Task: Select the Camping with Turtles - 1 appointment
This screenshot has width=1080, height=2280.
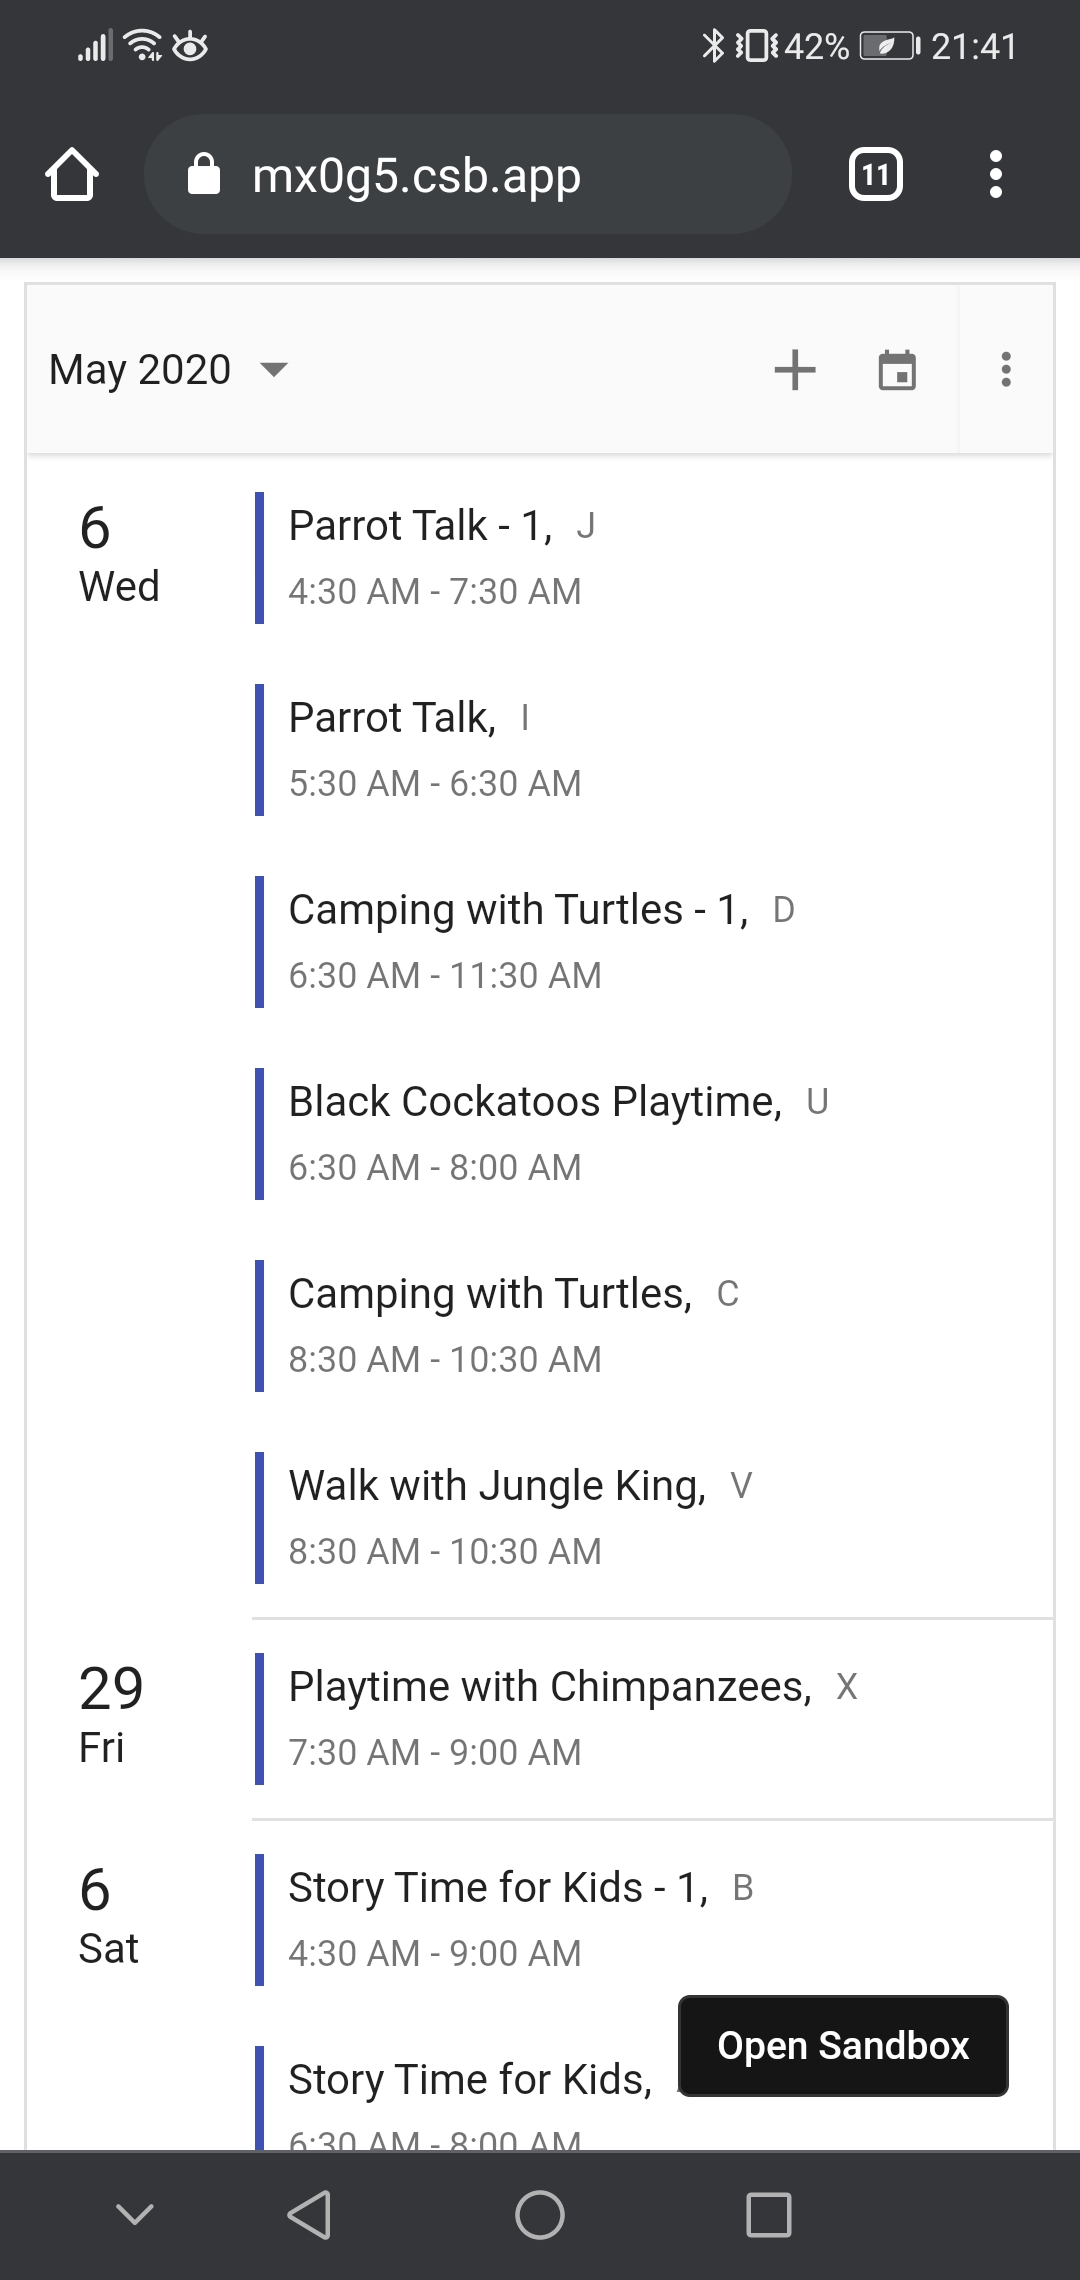Action: 518,941
